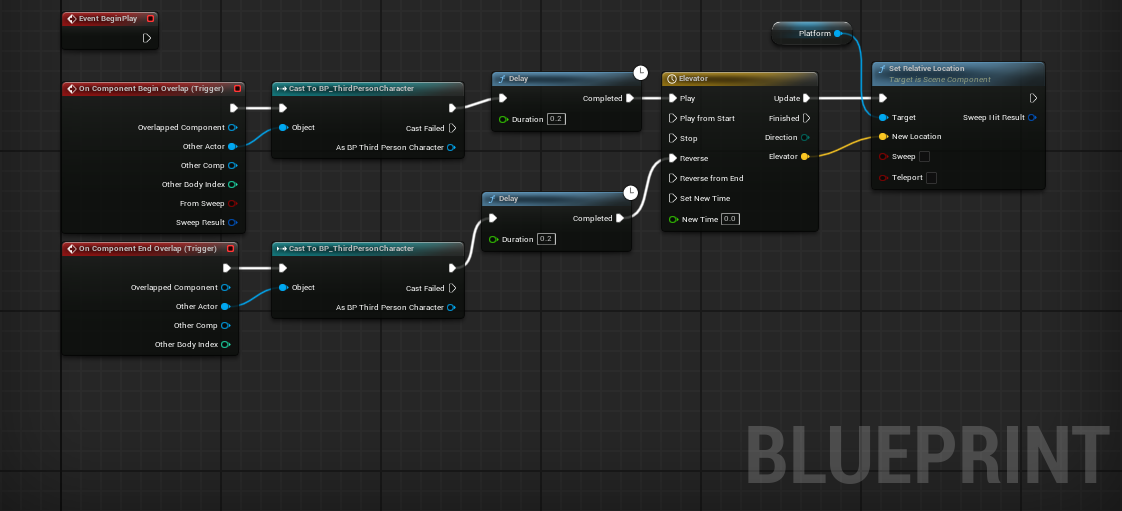
Task: Click Direction output pin on Elevator
Action: (805, 137)
